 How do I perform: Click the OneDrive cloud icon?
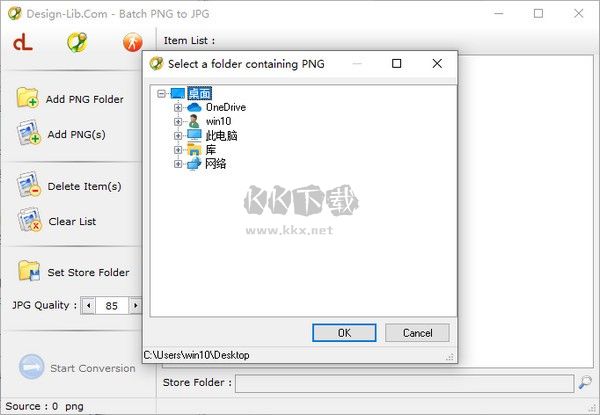pos(194,107)
